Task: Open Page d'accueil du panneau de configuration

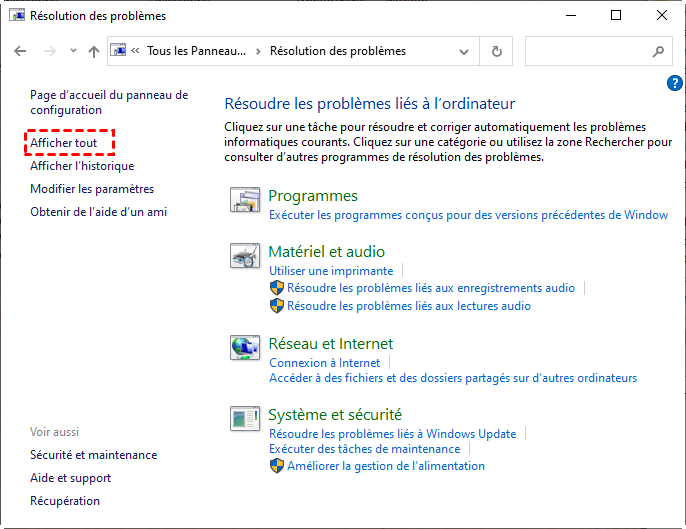Action: 109,102
